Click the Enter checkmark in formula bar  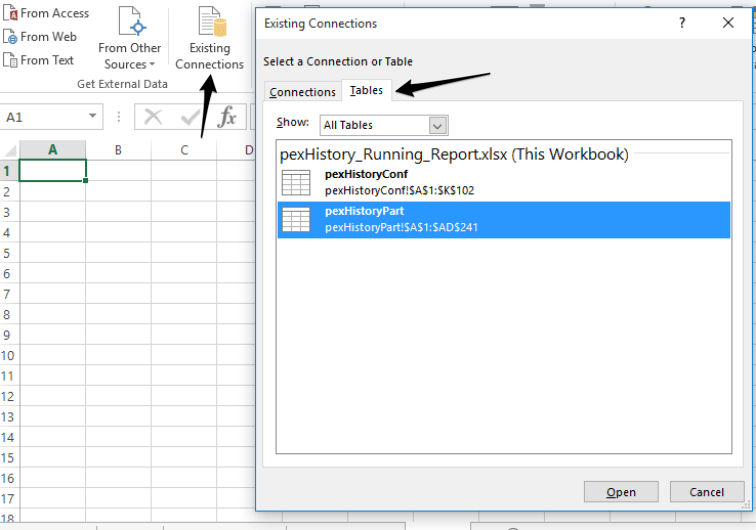pos(189,117)
